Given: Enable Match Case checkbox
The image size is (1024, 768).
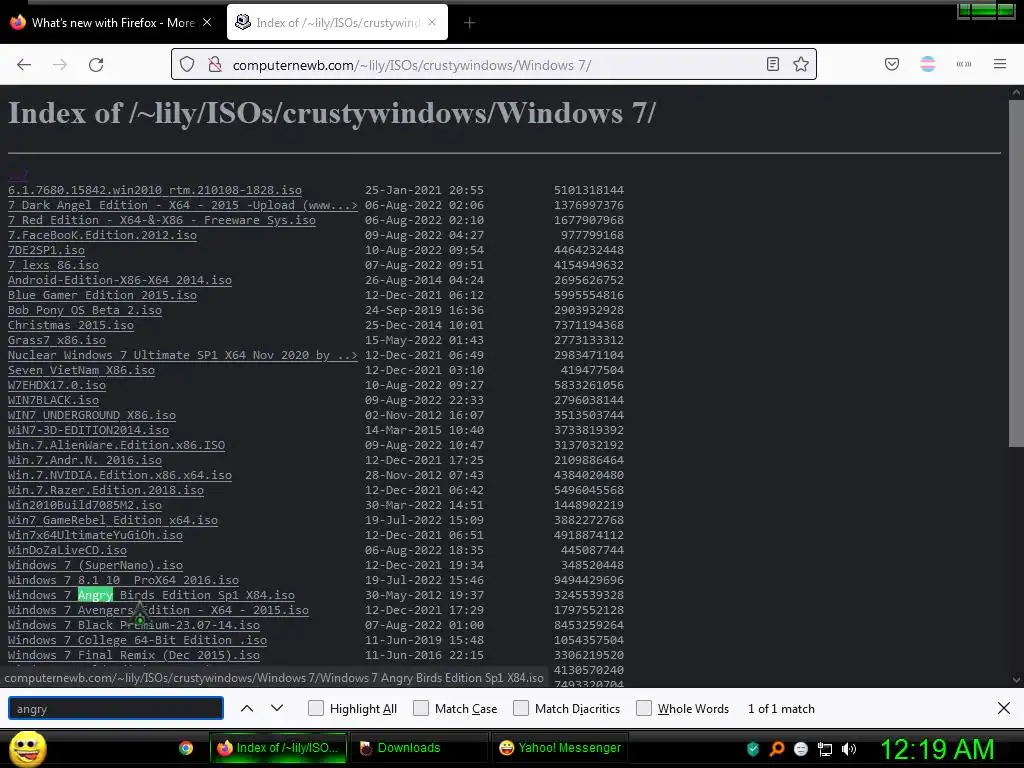Looking at the screenshot, I should click(421, 708).
